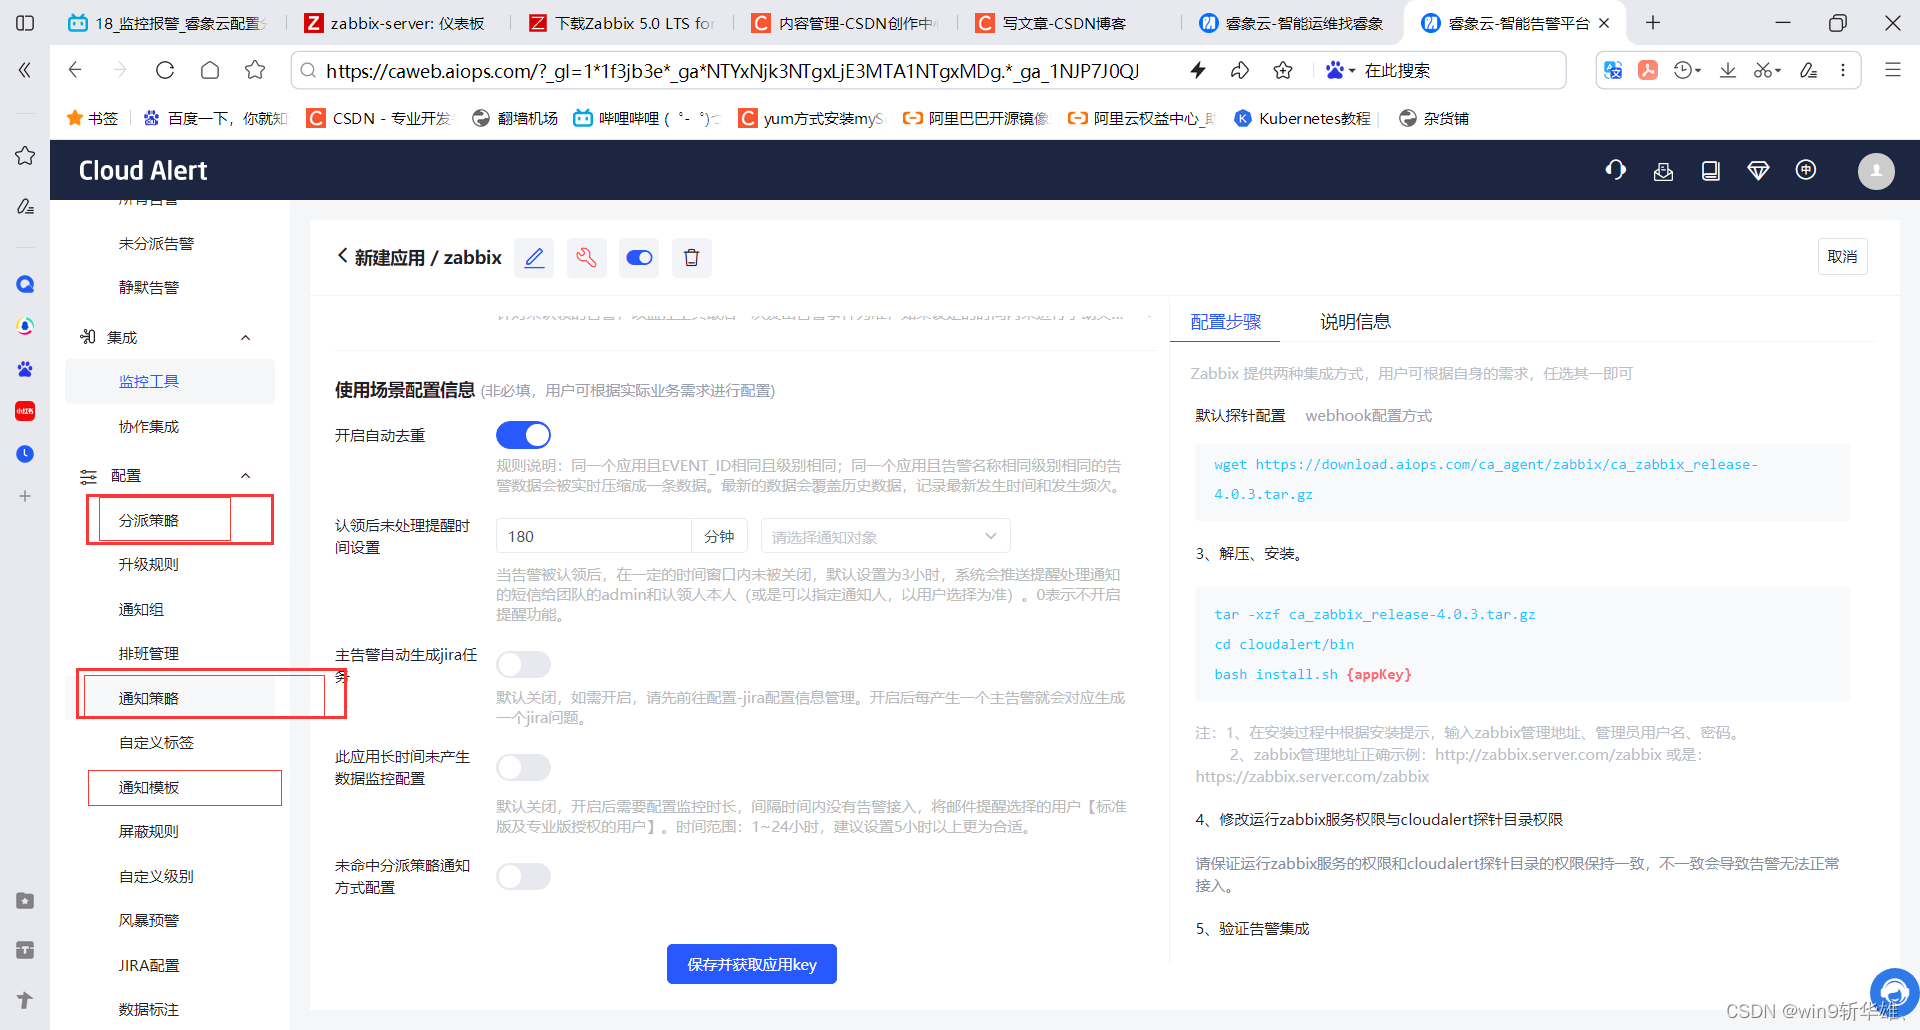
Task: Bookmark page with star icon in address bar
Action: 1283,70
